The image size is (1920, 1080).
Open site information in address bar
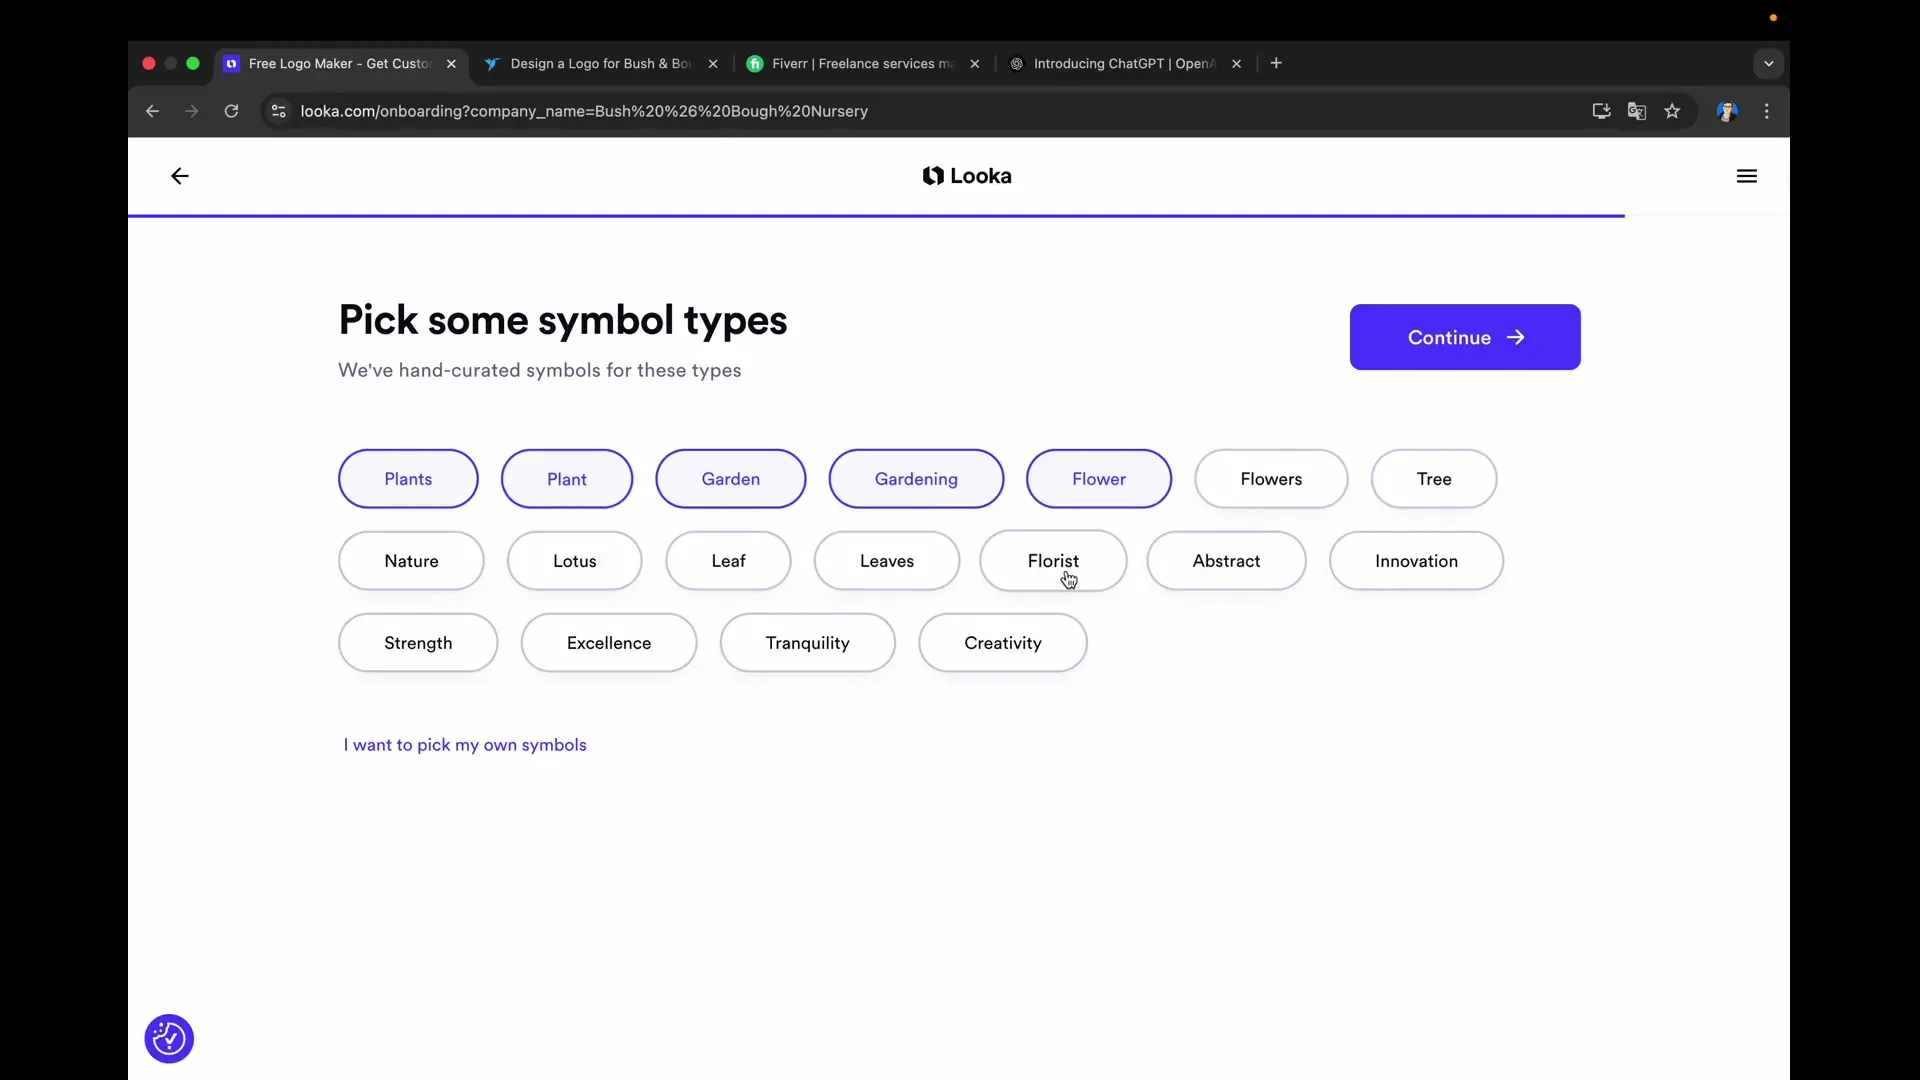pos(278,111)
